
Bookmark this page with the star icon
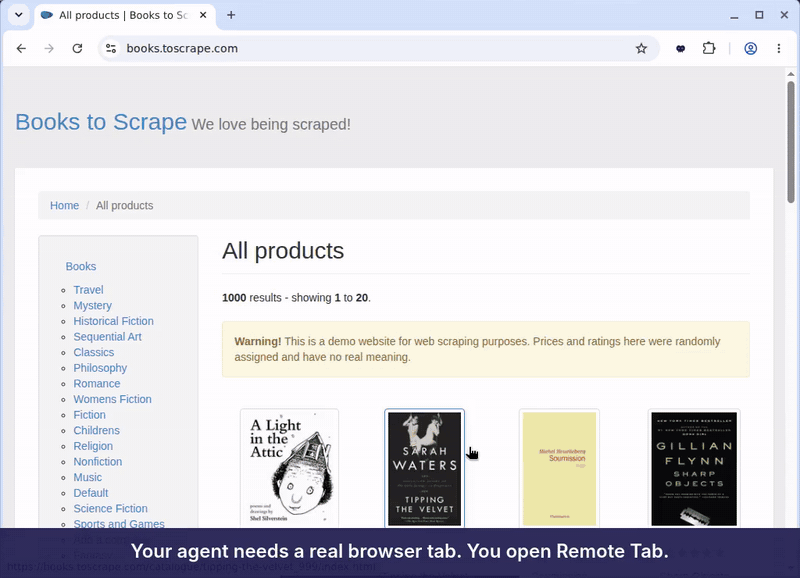641,48
